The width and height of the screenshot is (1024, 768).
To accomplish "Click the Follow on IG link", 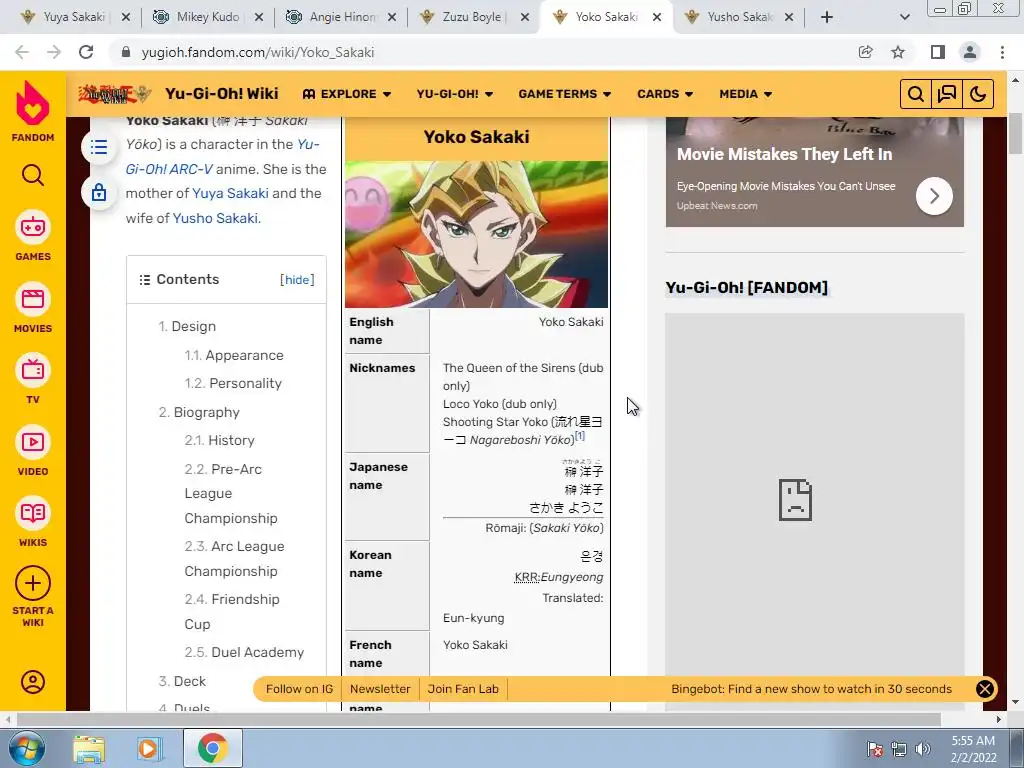I will pyautogui.click(x=299, y=689).
